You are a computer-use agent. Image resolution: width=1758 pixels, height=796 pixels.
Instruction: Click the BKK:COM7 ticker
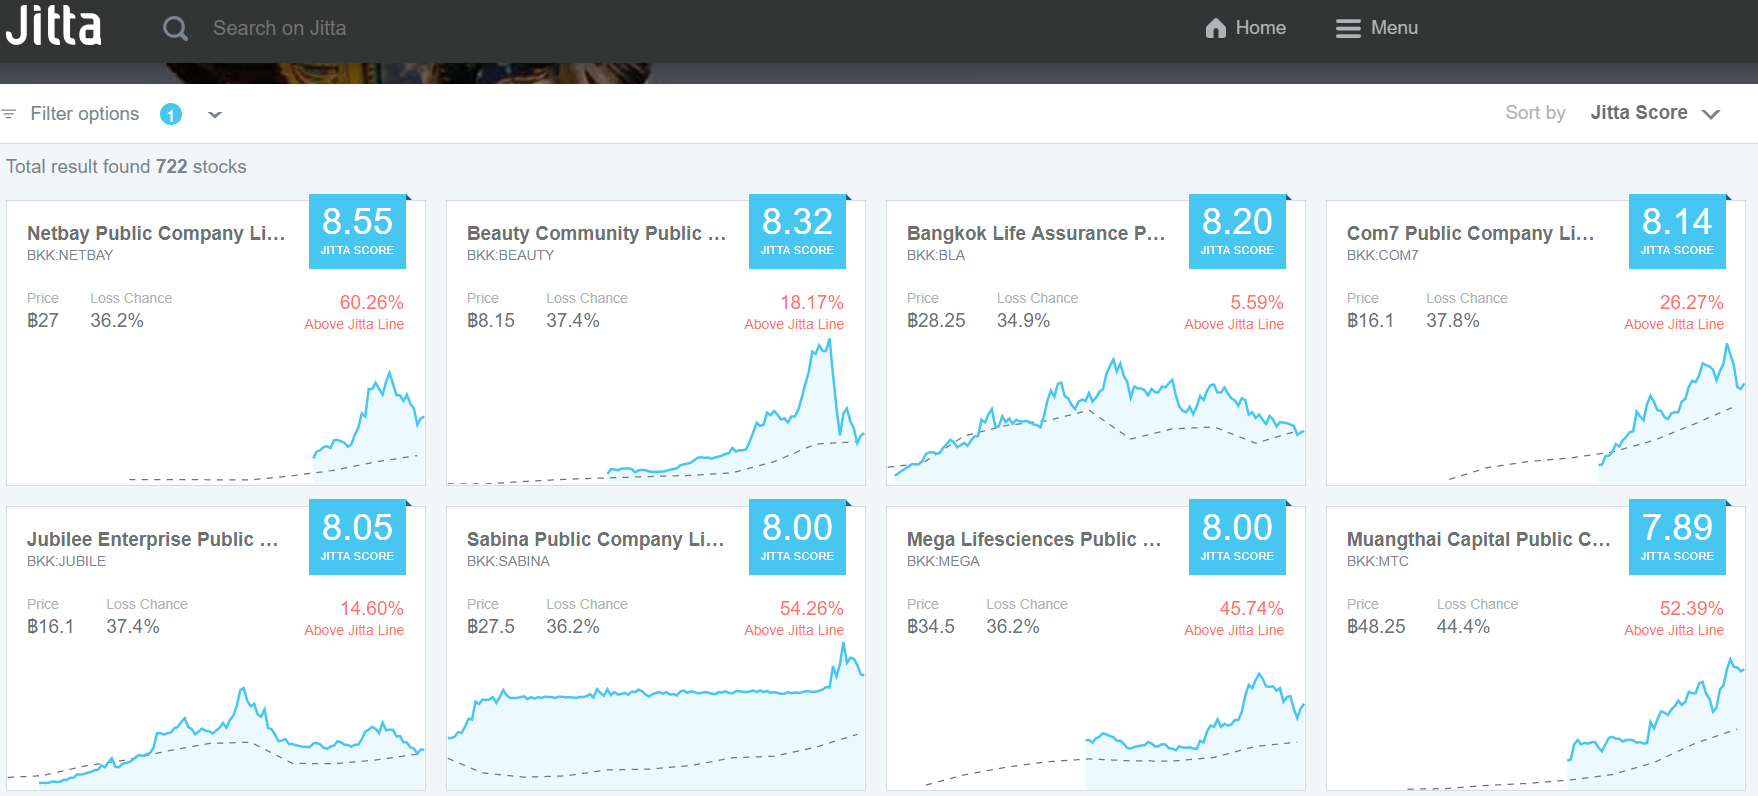[x=1382, y=255]
